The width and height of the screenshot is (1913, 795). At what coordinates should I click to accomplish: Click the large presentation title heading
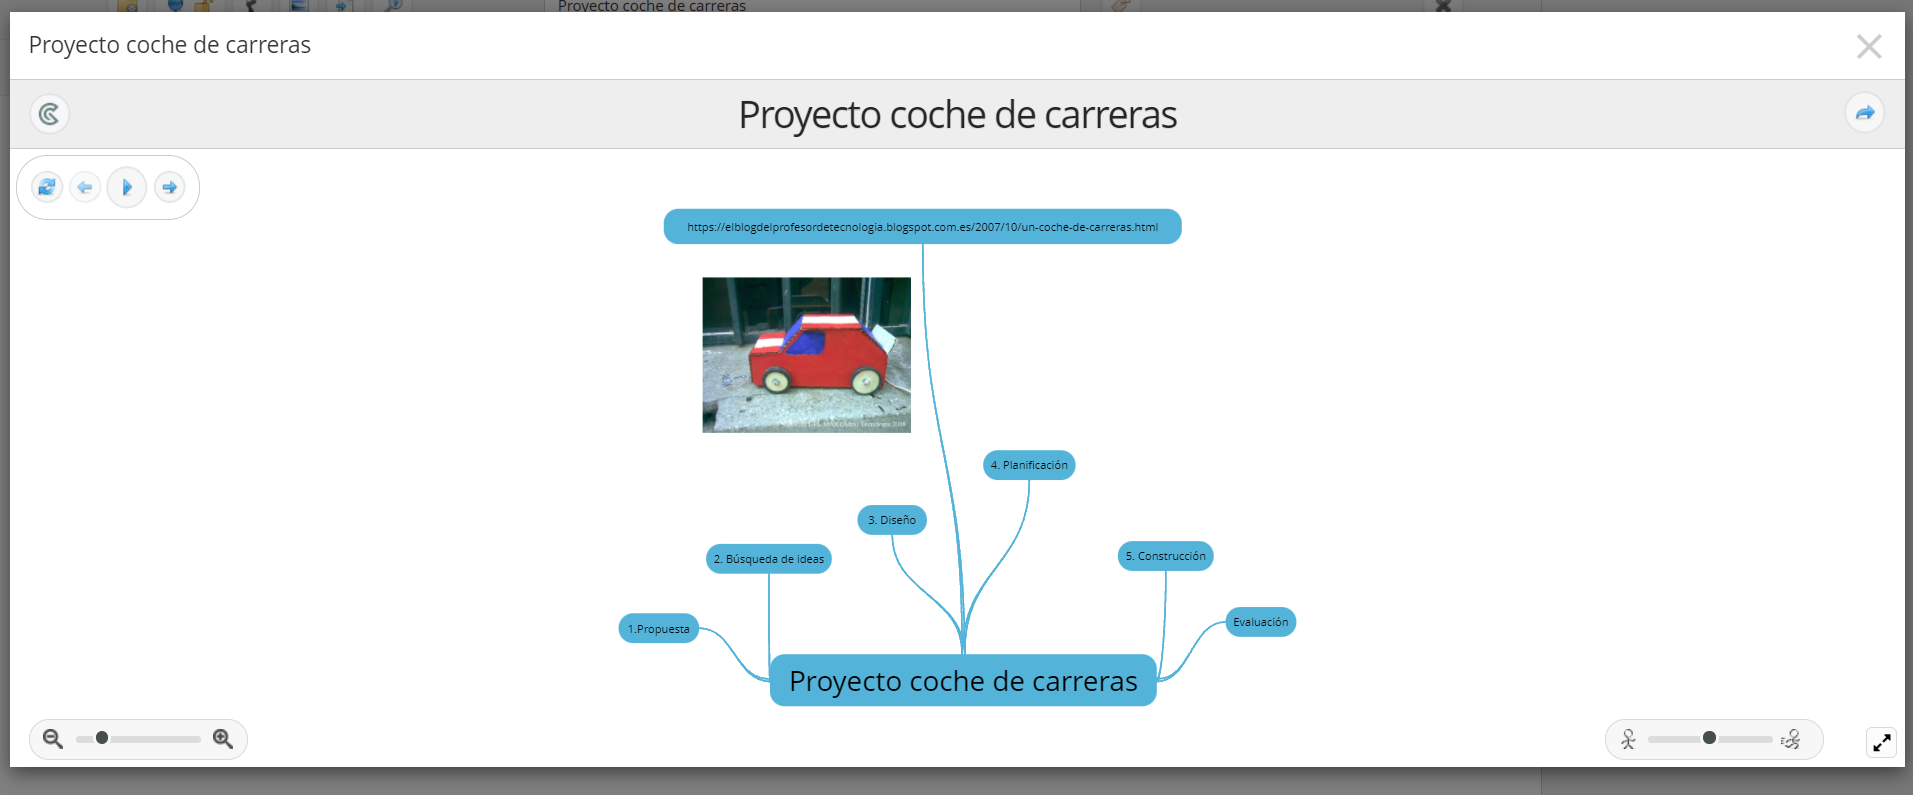coord(957,114)
